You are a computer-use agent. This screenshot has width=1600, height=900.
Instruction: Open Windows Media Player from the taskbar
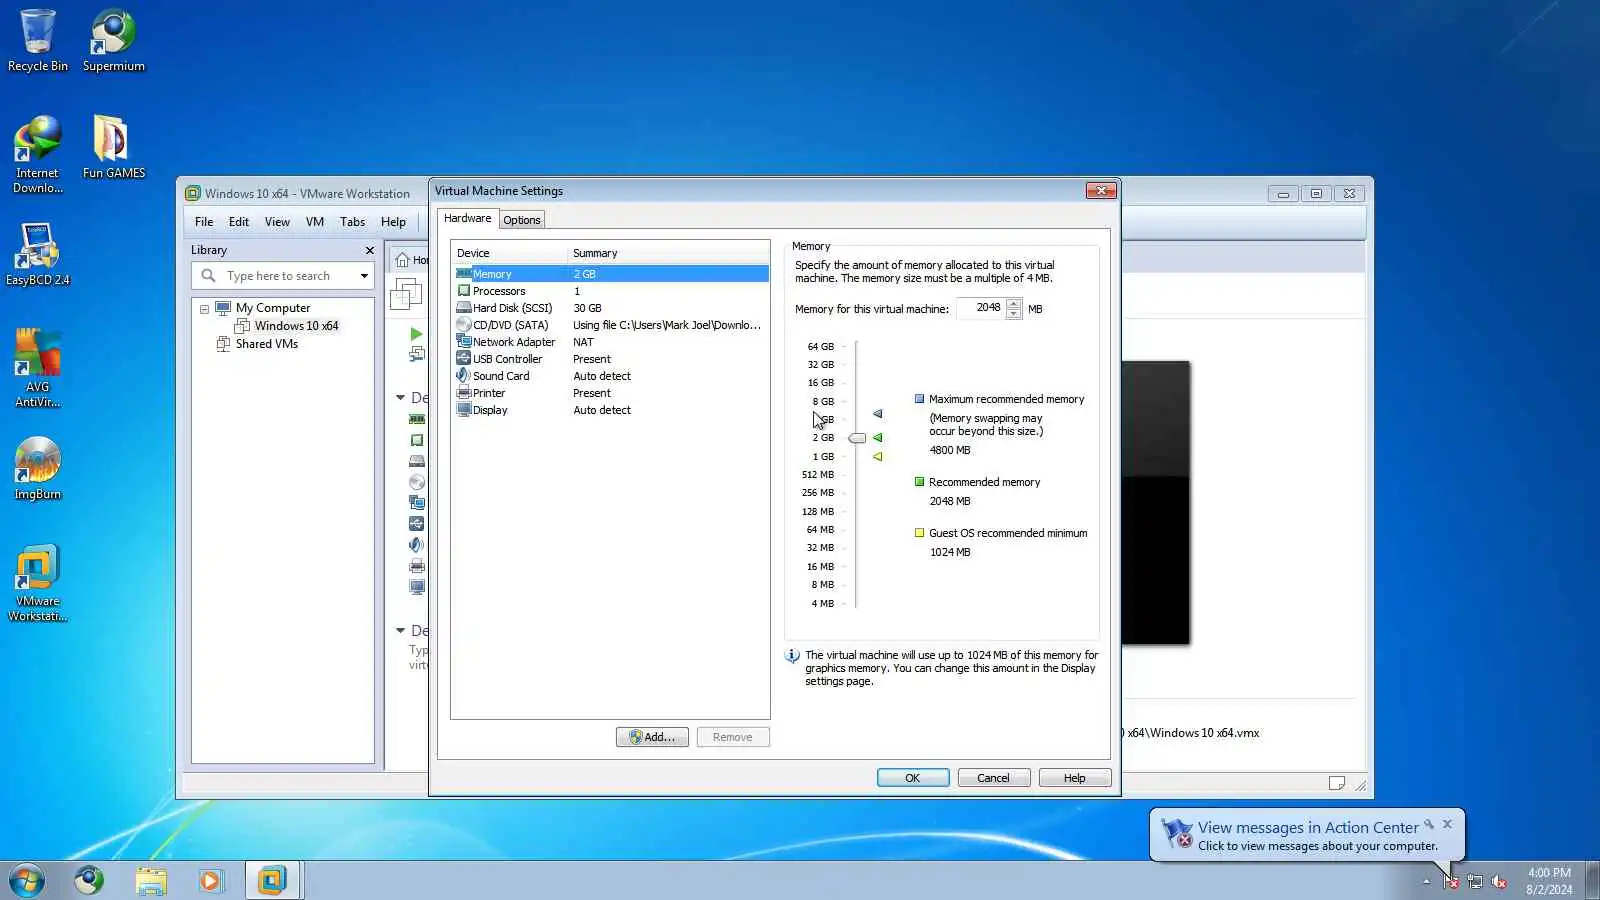point(210,881)
